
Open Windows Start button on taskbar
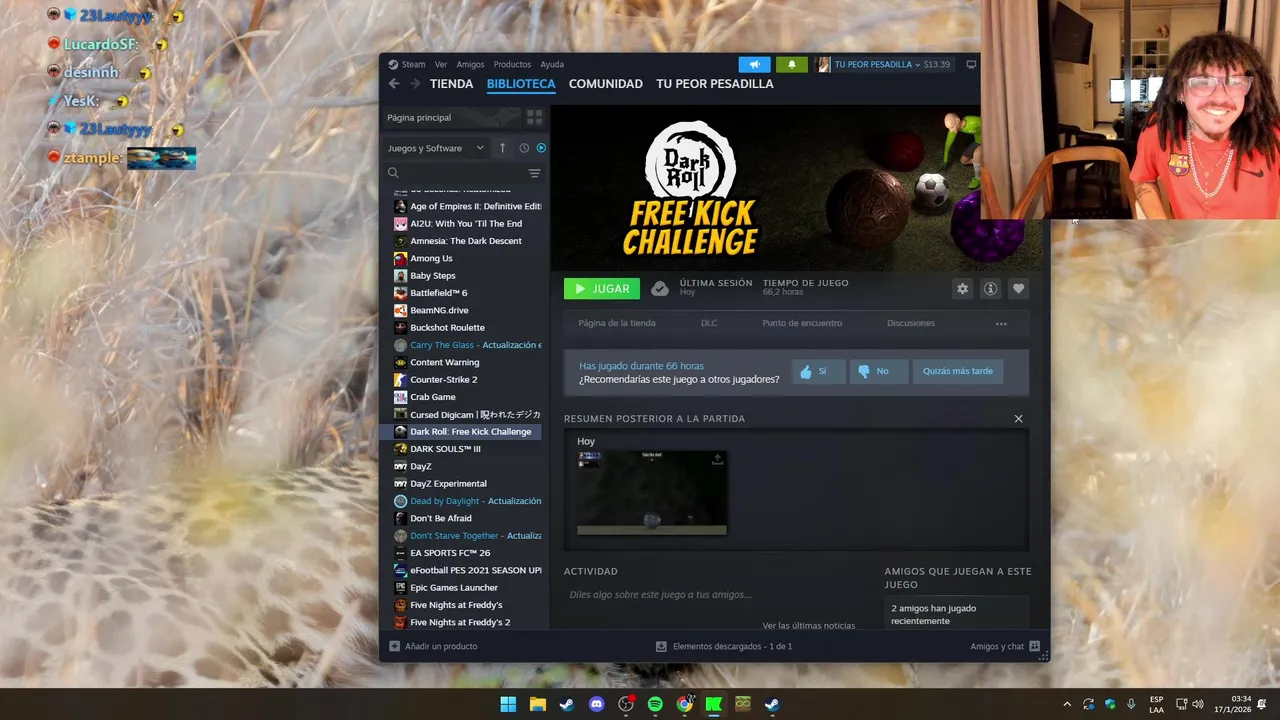coord(508,704)
